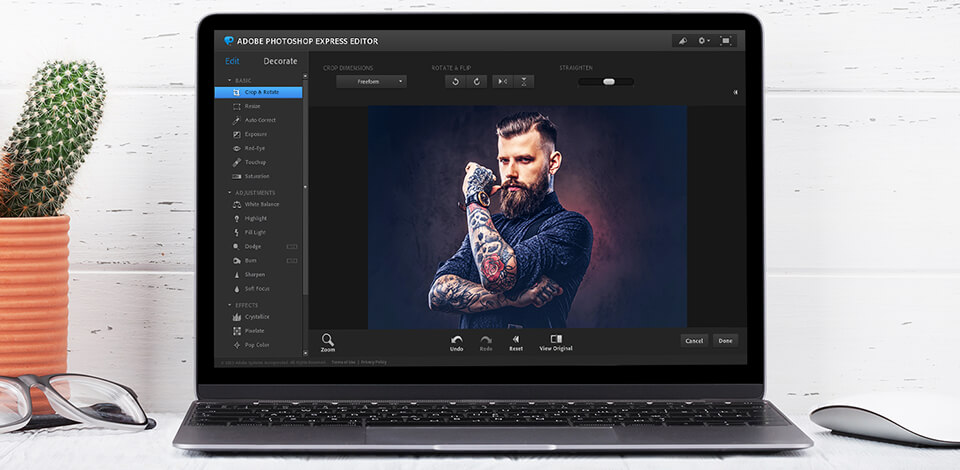Rotate image counterclockwise
The height and width of the screenshot is (470, 960).
coord(456,81)
